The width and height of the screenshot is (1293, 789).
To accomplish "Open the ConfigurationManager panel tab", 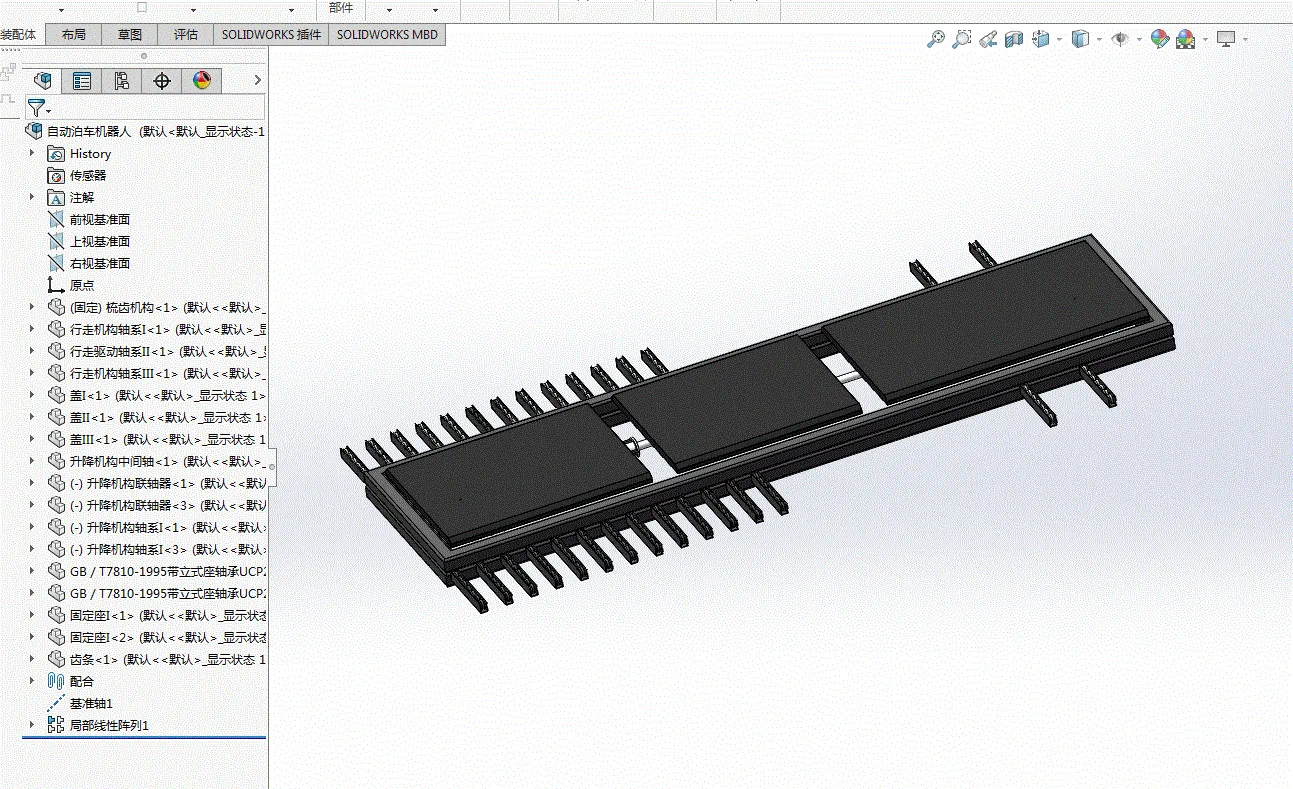I will [x=122, y=81].
